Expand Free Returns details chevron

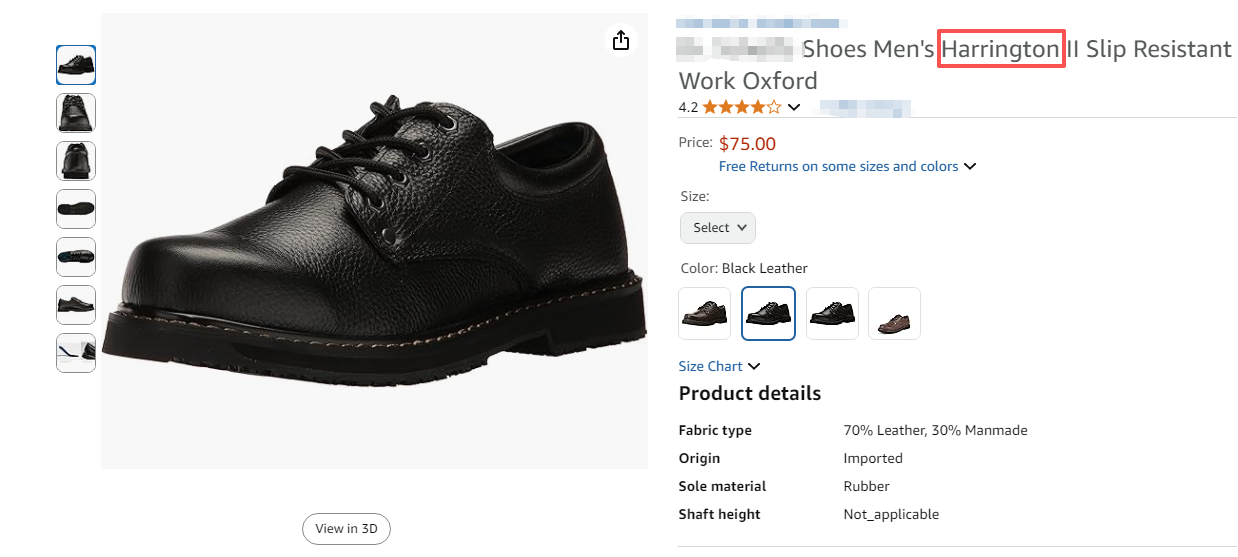tap(970, 167)
